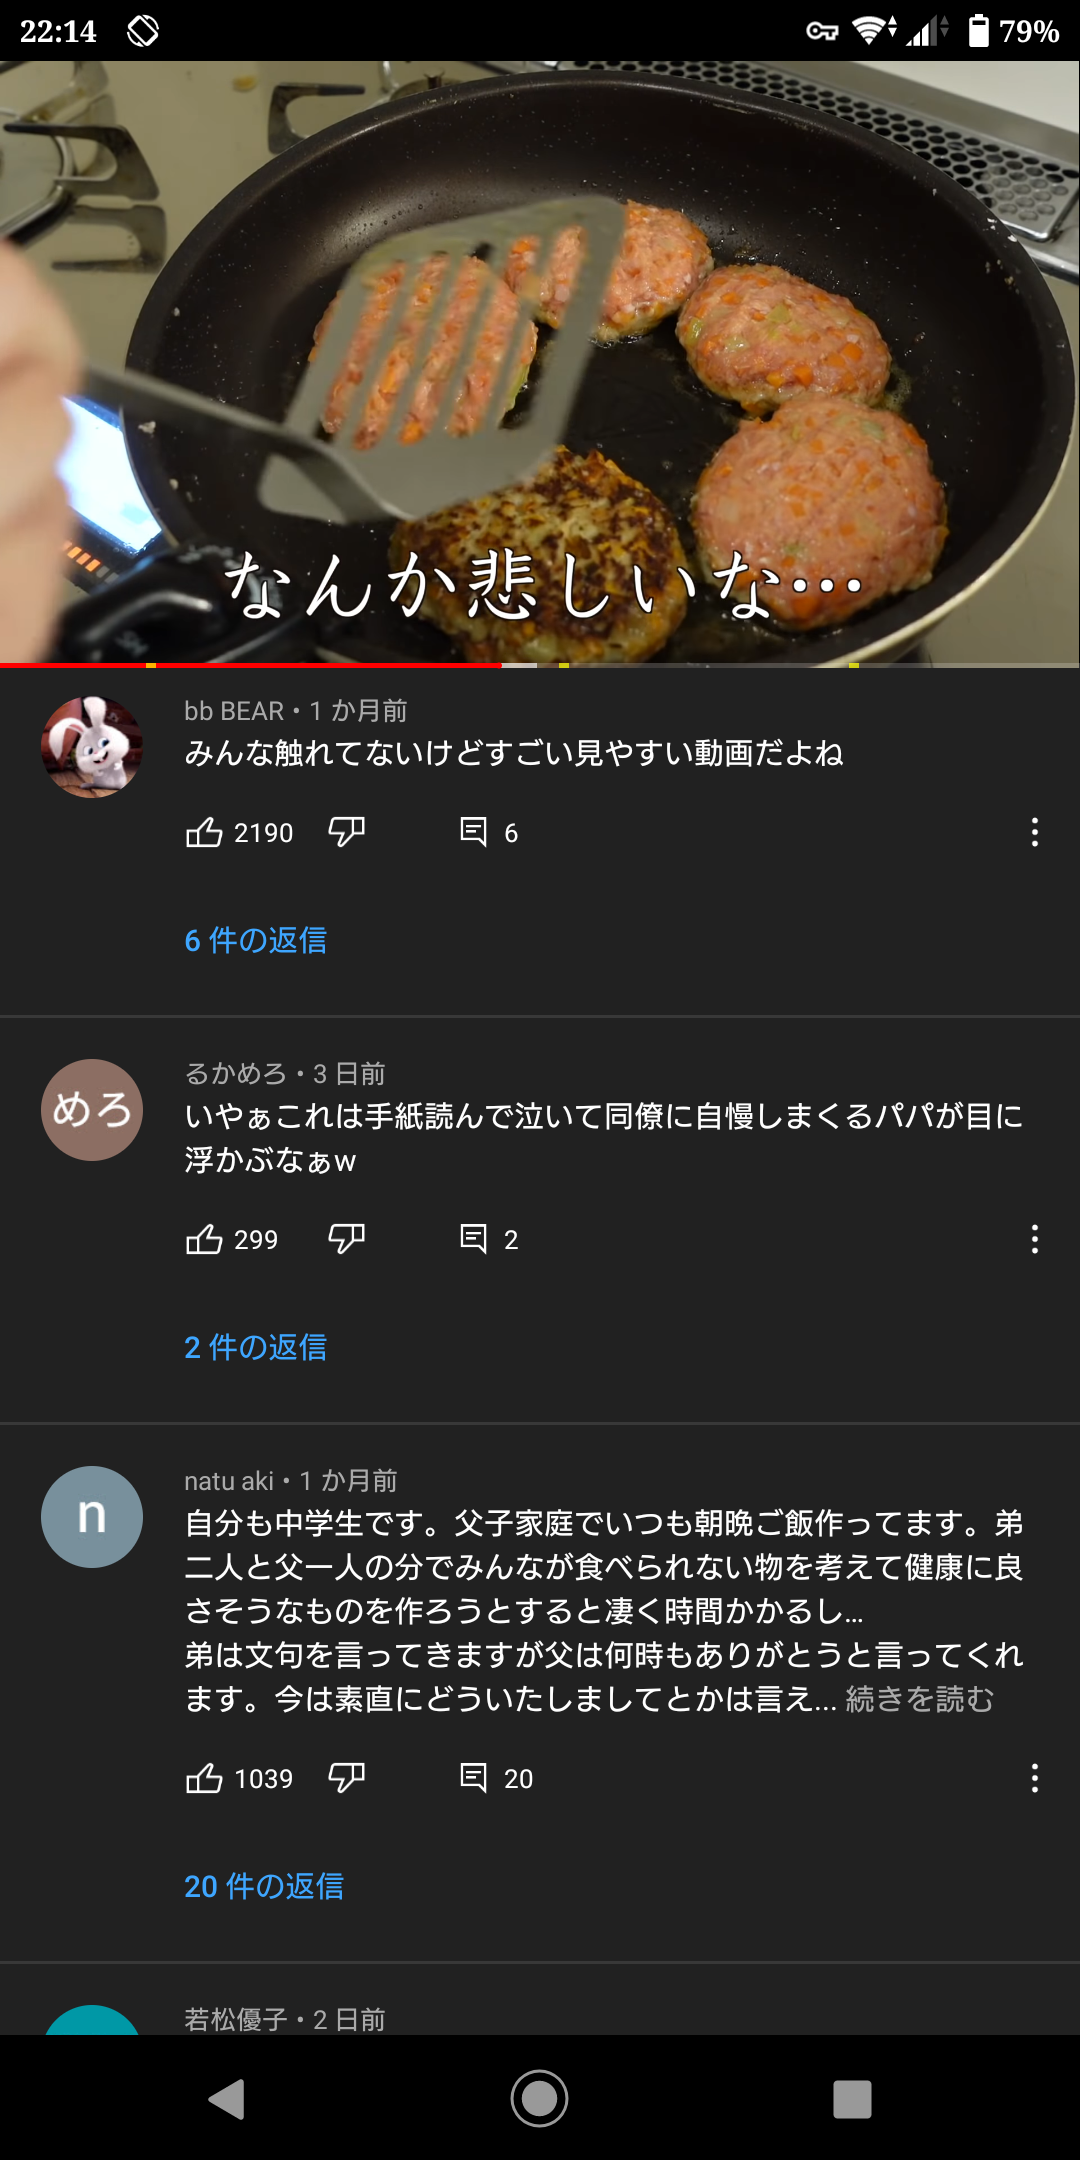Viewport: 1080px width, 2160px height.
Task: Tap the Android home navigation button
Action: (x=540, y=2098)
